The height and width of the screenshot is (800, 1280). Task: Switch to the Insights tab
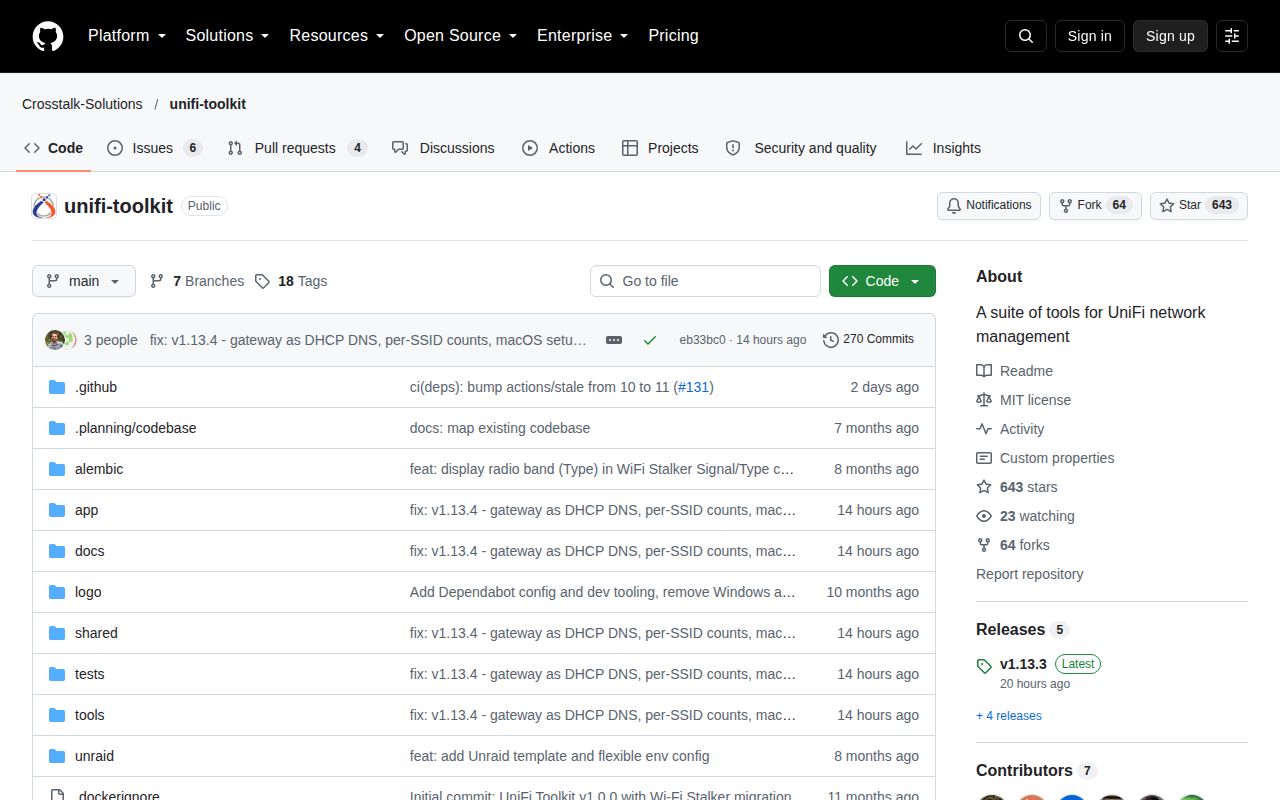[943, 148]
